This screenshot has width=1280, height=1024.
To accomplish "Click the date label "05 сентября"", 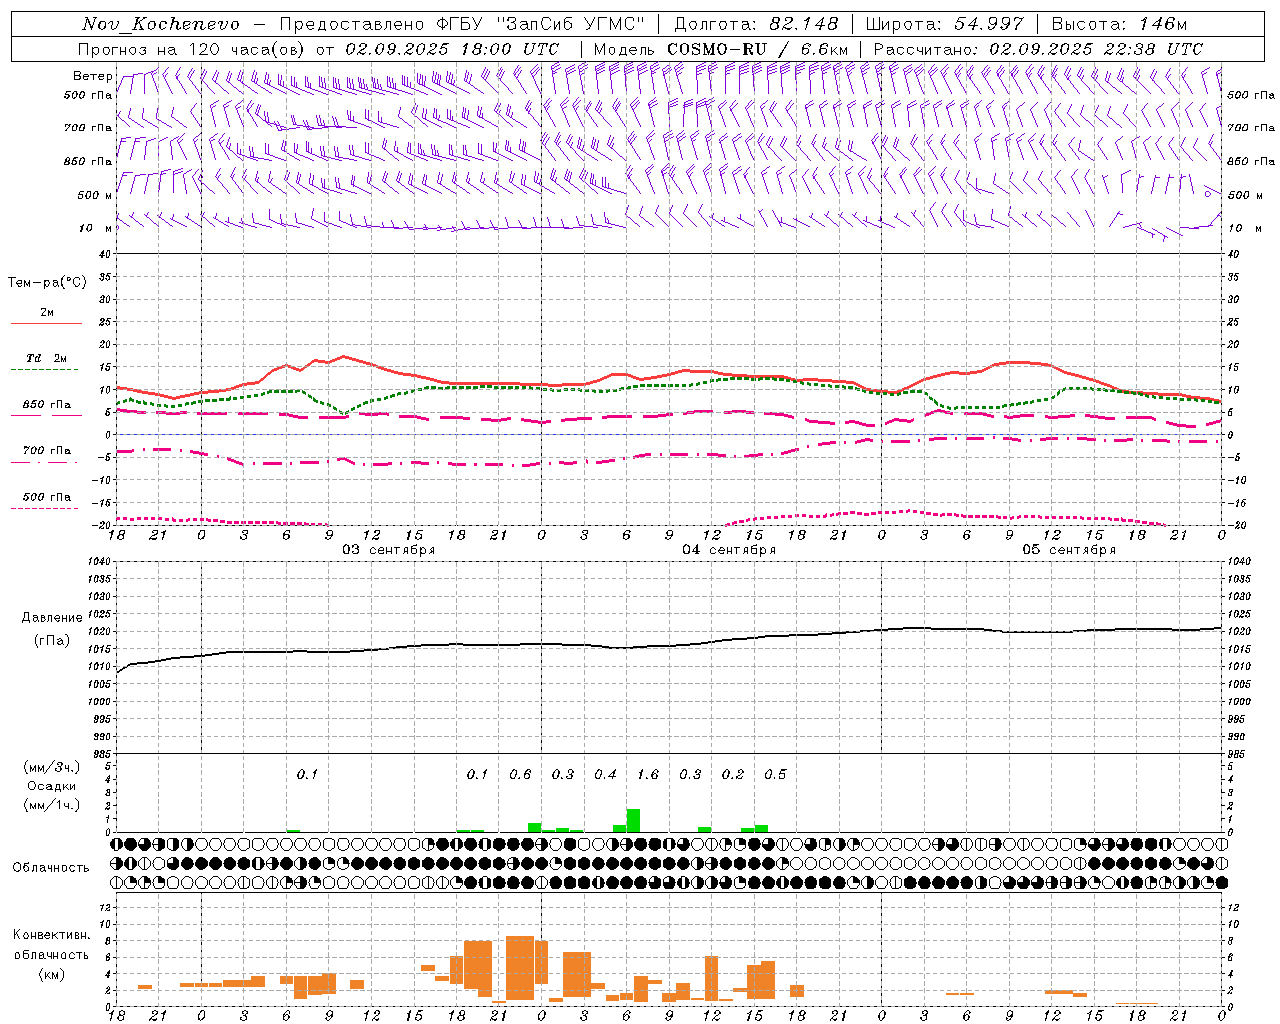I will pyautogui.click(x=1069, y=550).
